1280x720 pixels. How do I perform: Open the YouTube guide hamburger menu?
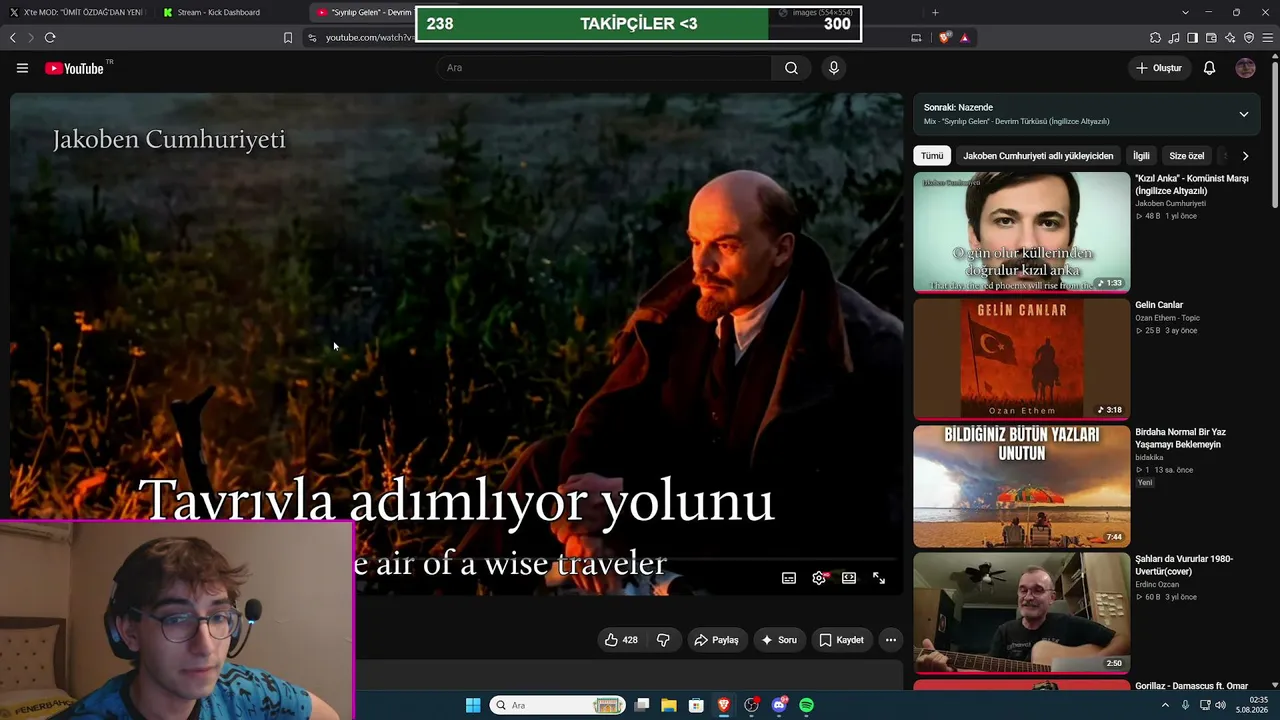click(x=22, y=68)
